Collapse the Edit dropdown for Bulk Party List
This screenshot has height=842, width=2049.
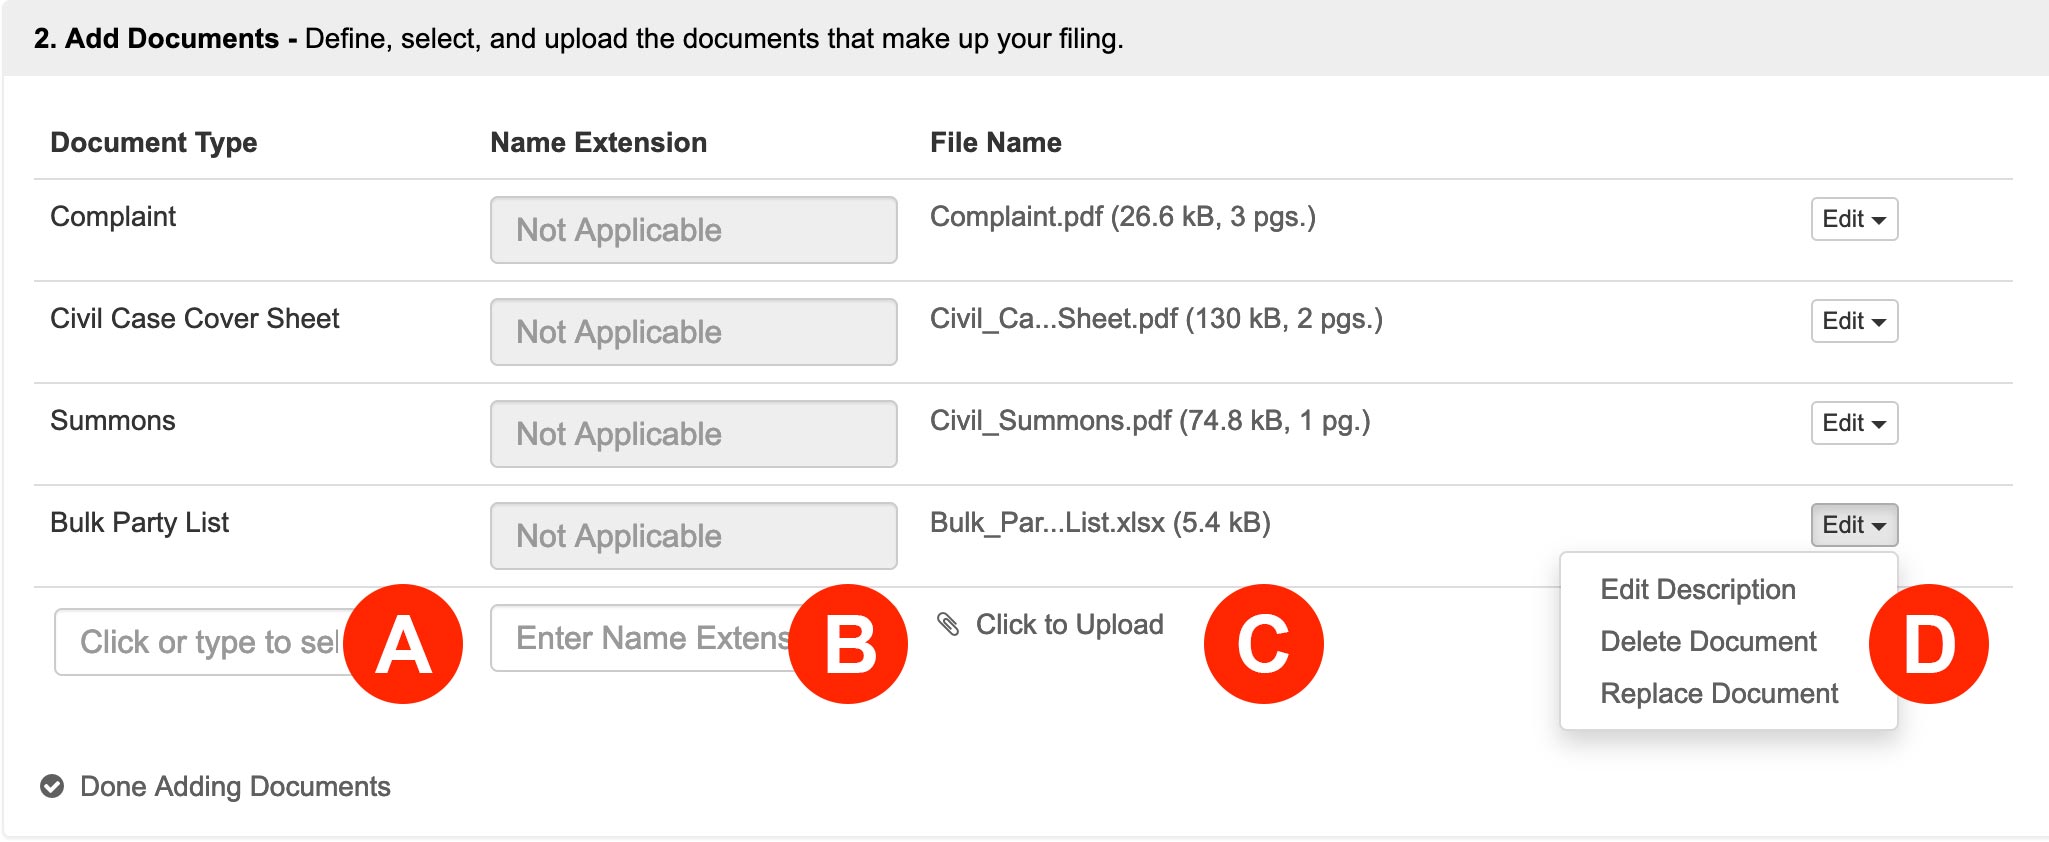pos(1854,525)
